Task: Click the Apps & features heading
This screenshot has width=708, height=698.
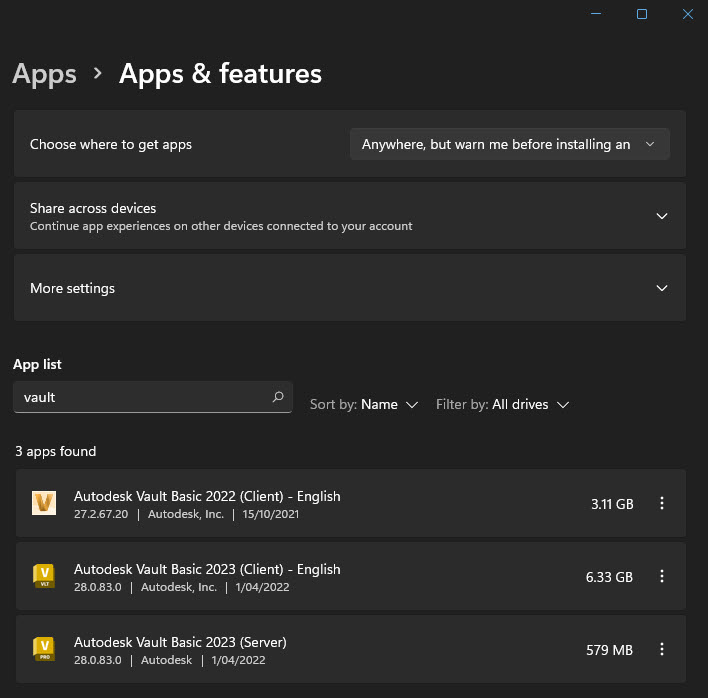Action: point(220,74)
